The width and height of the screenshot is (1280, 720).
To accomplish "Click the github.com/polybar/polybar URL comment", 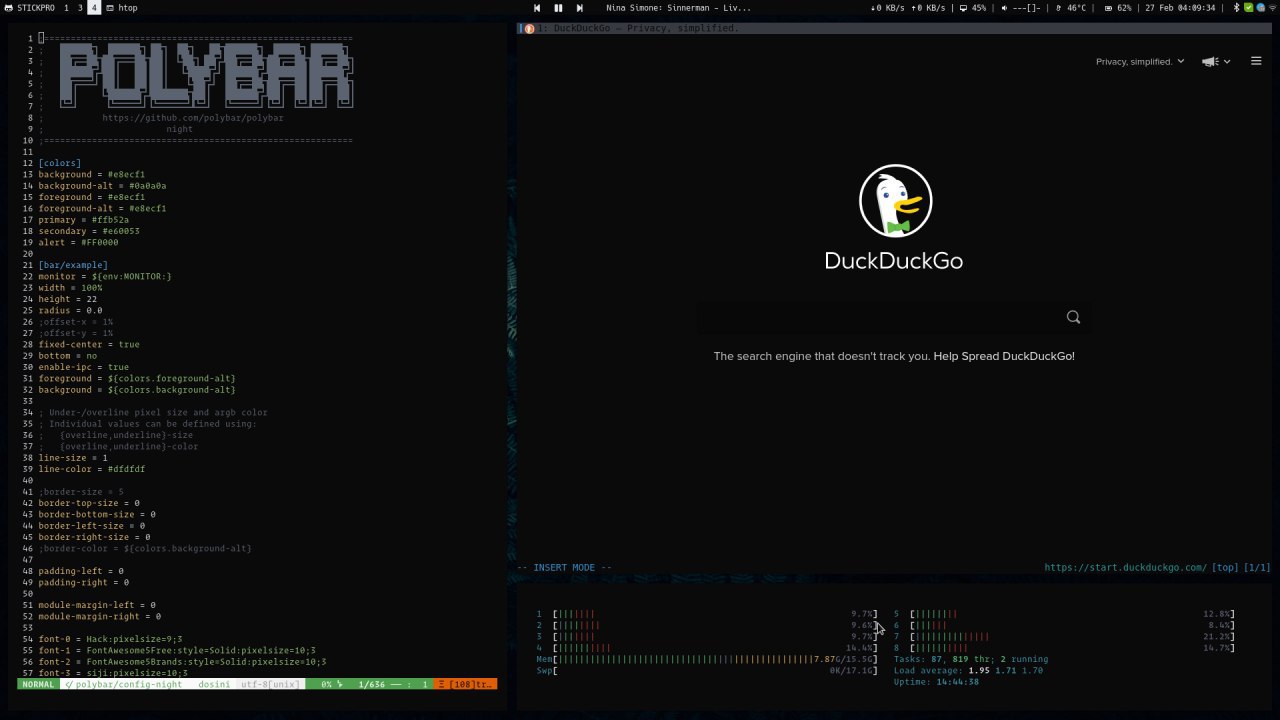I will [193, 118].
